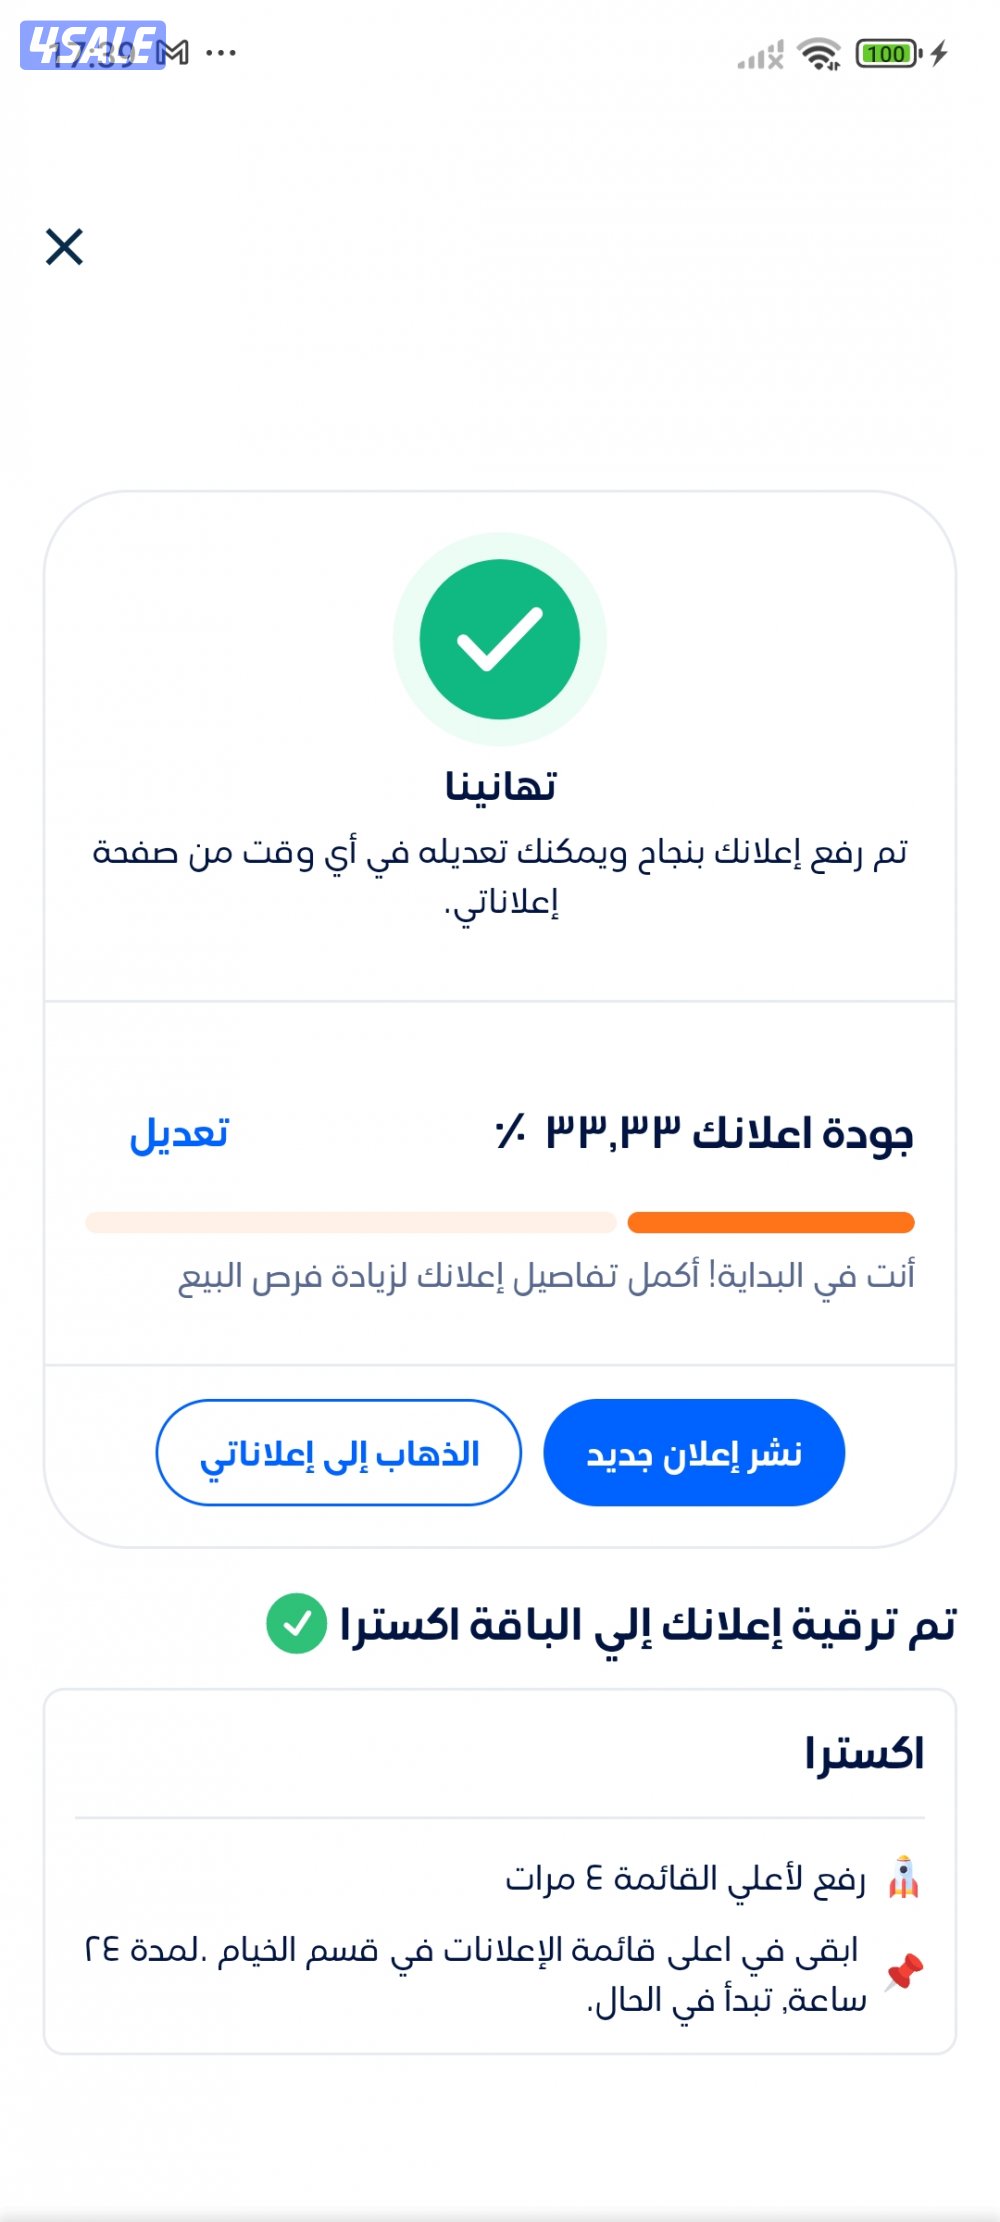This screenshot has width=1000, height=2222.
Task: Close the success screen with X
Action: pyautogui.click(x=64, y=246)
